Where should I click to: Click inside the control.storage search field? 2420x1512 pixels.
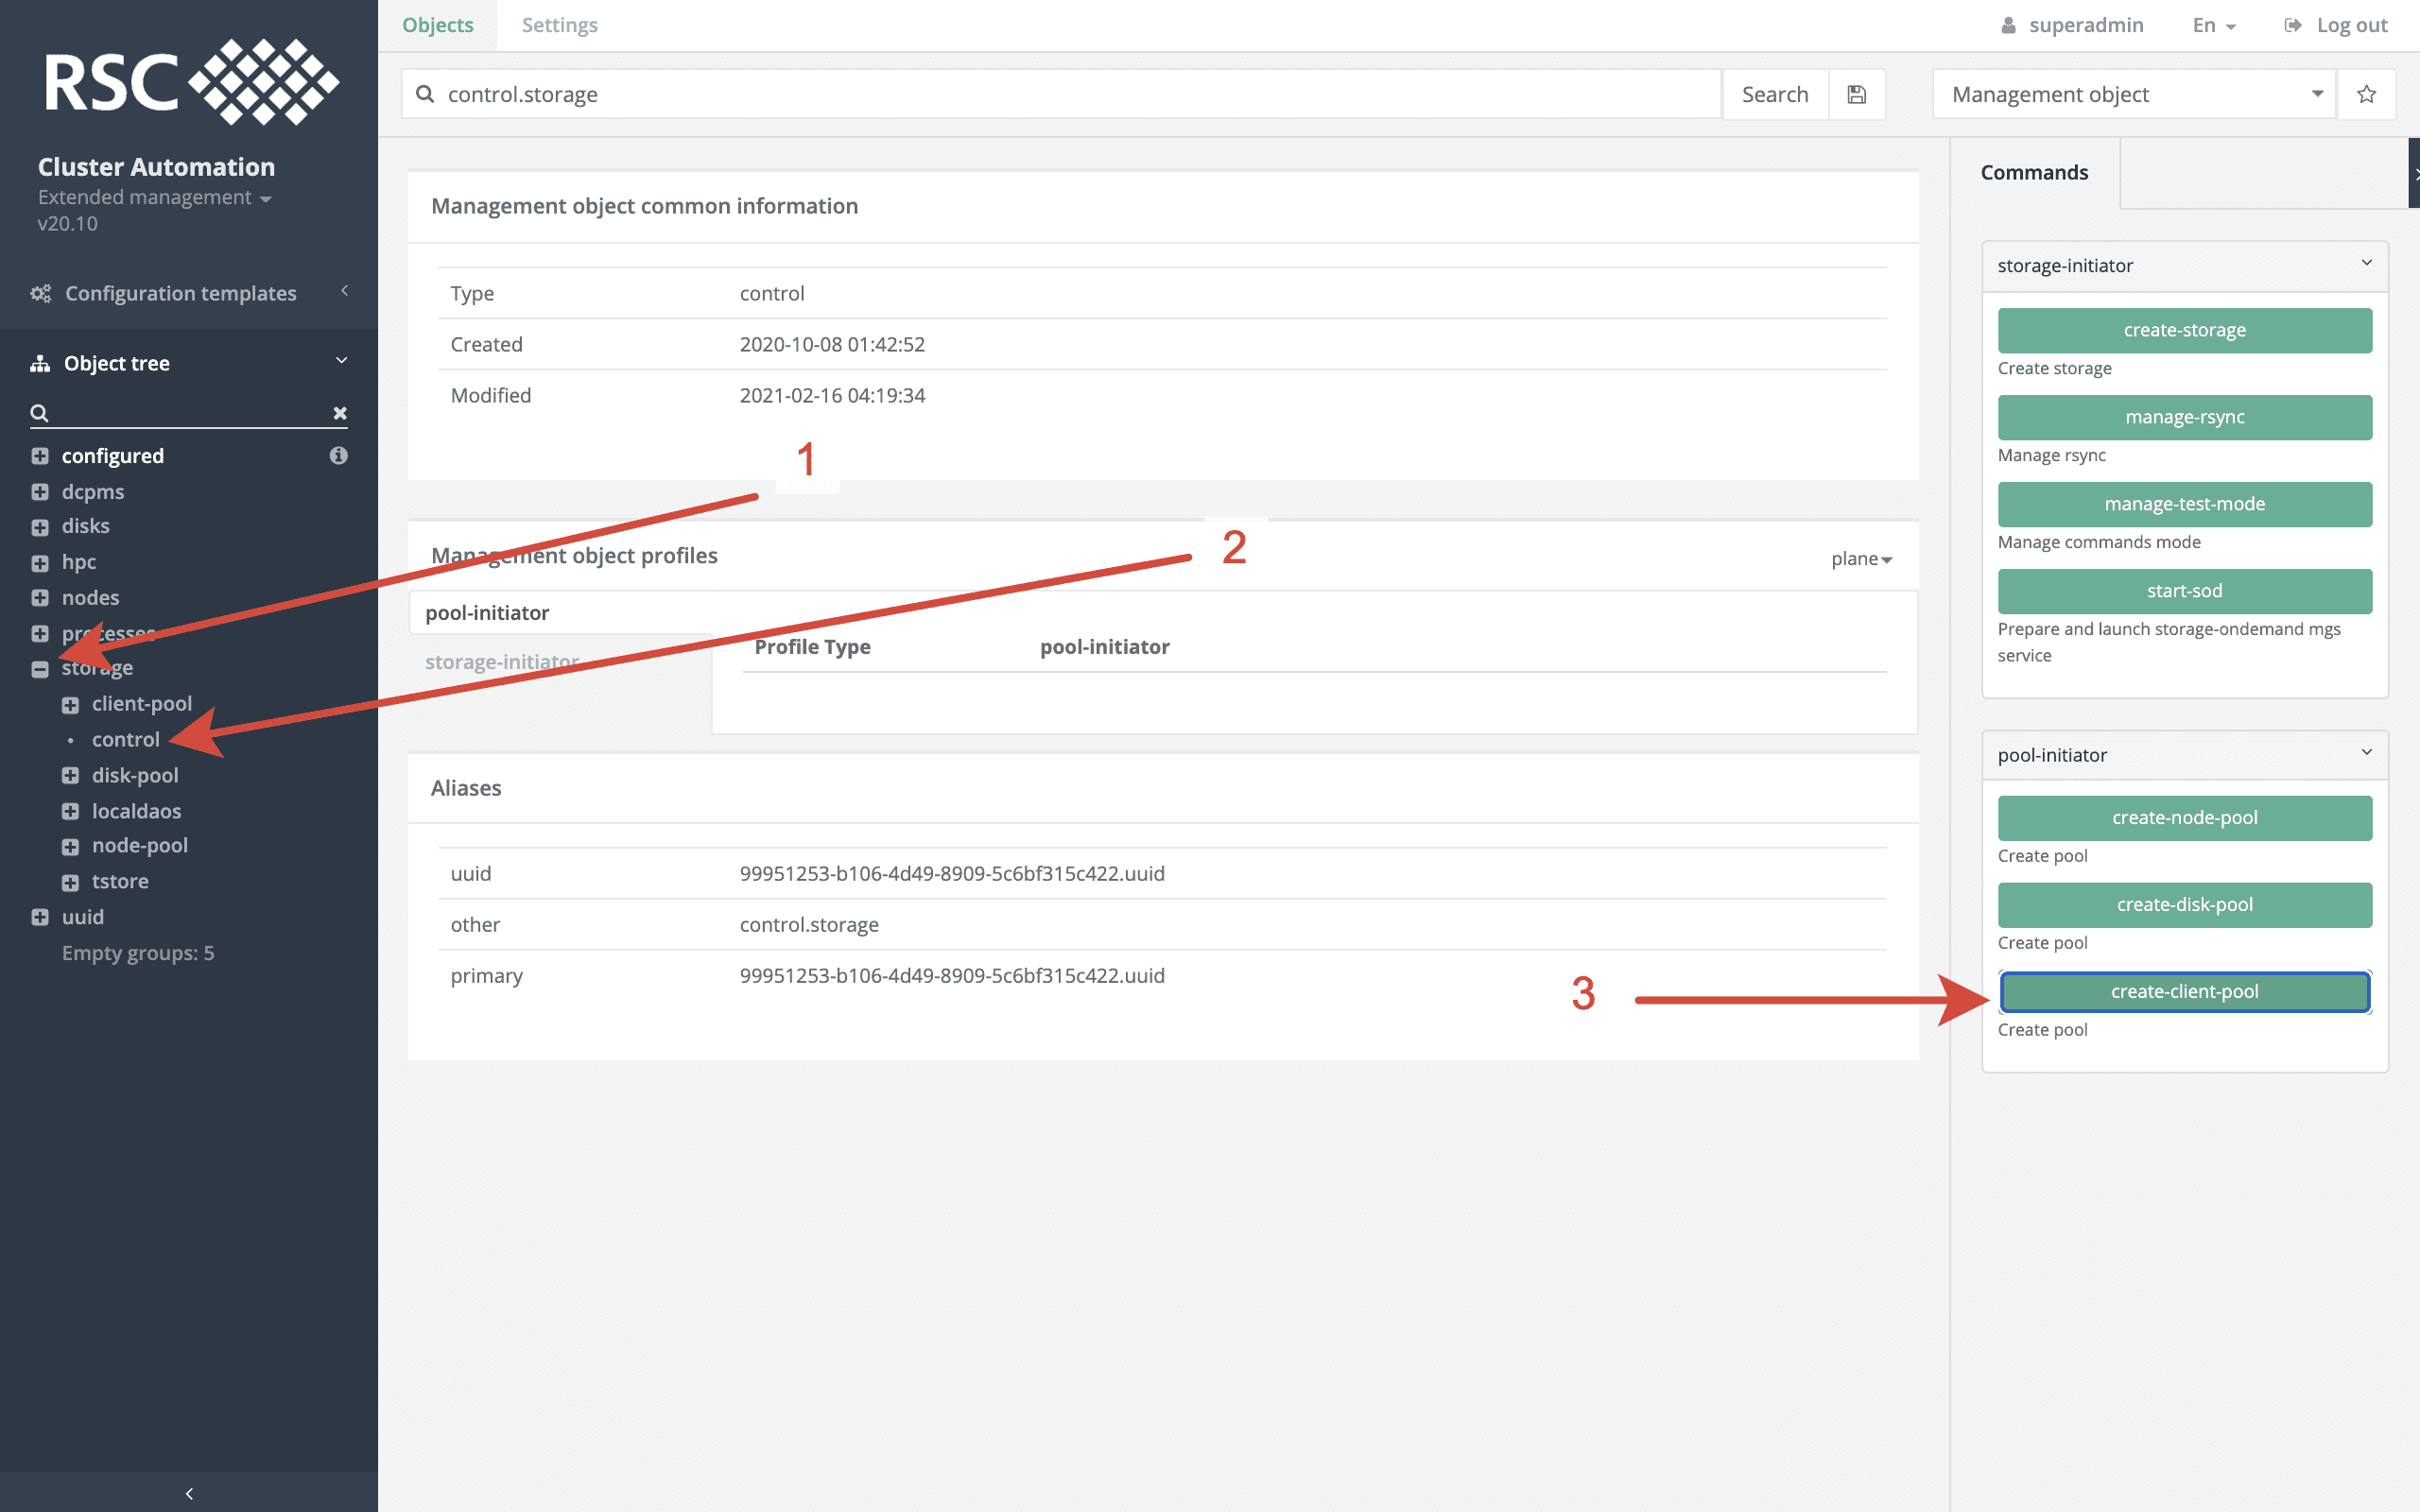[900, 93]
